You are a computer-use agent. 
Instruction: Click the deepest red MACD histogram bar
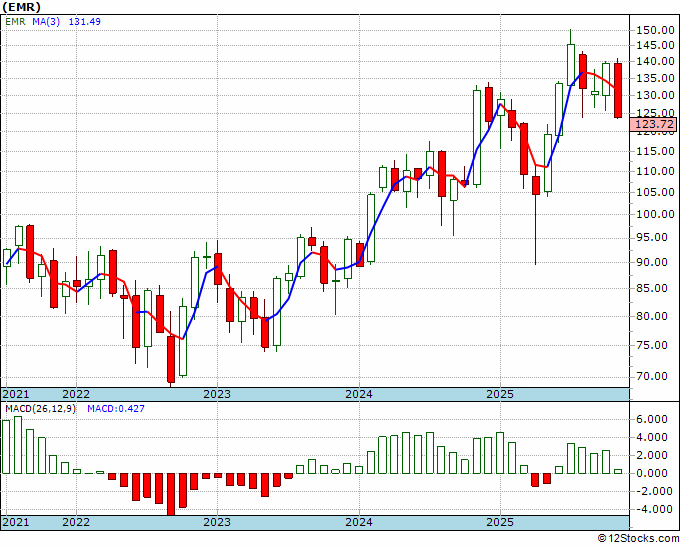tap(171, 494)
